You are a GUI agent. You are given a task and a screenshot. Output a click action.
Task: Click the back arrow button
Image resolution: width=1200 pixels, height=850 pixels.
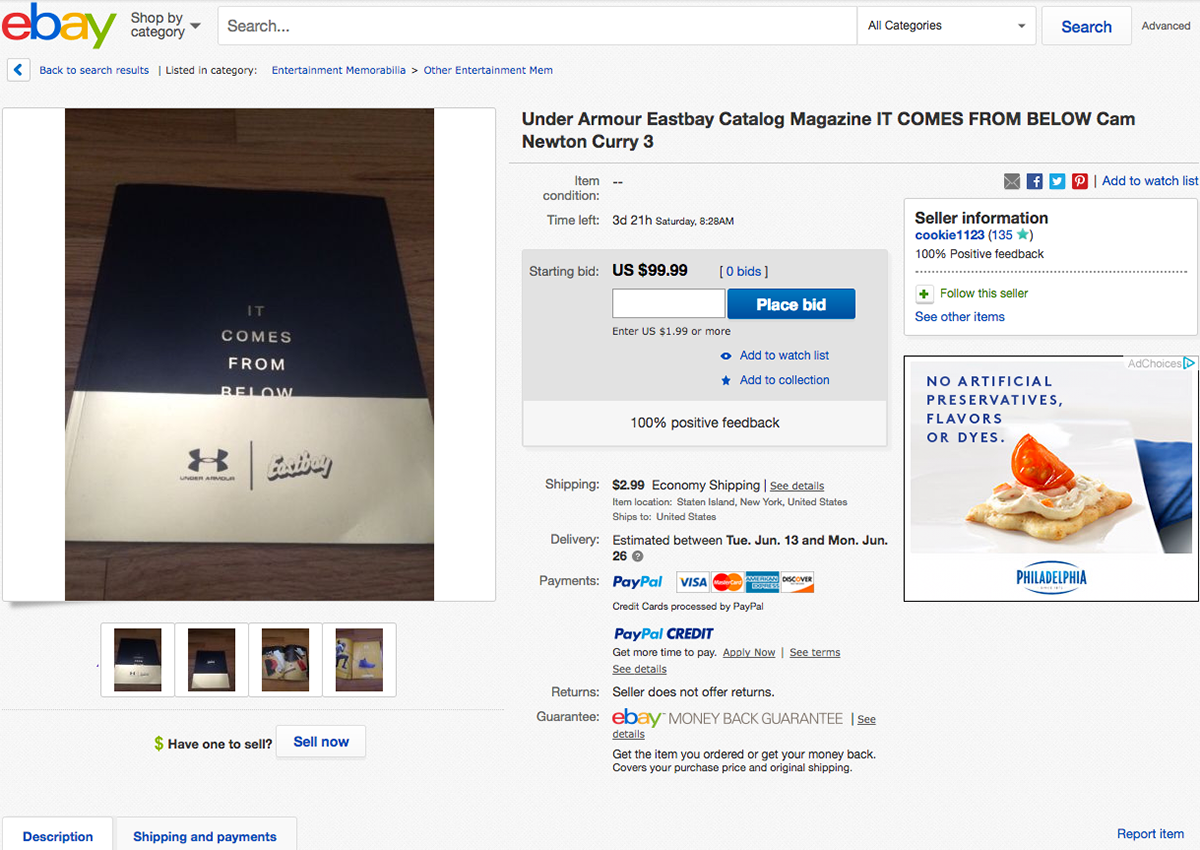coord(18,70)
